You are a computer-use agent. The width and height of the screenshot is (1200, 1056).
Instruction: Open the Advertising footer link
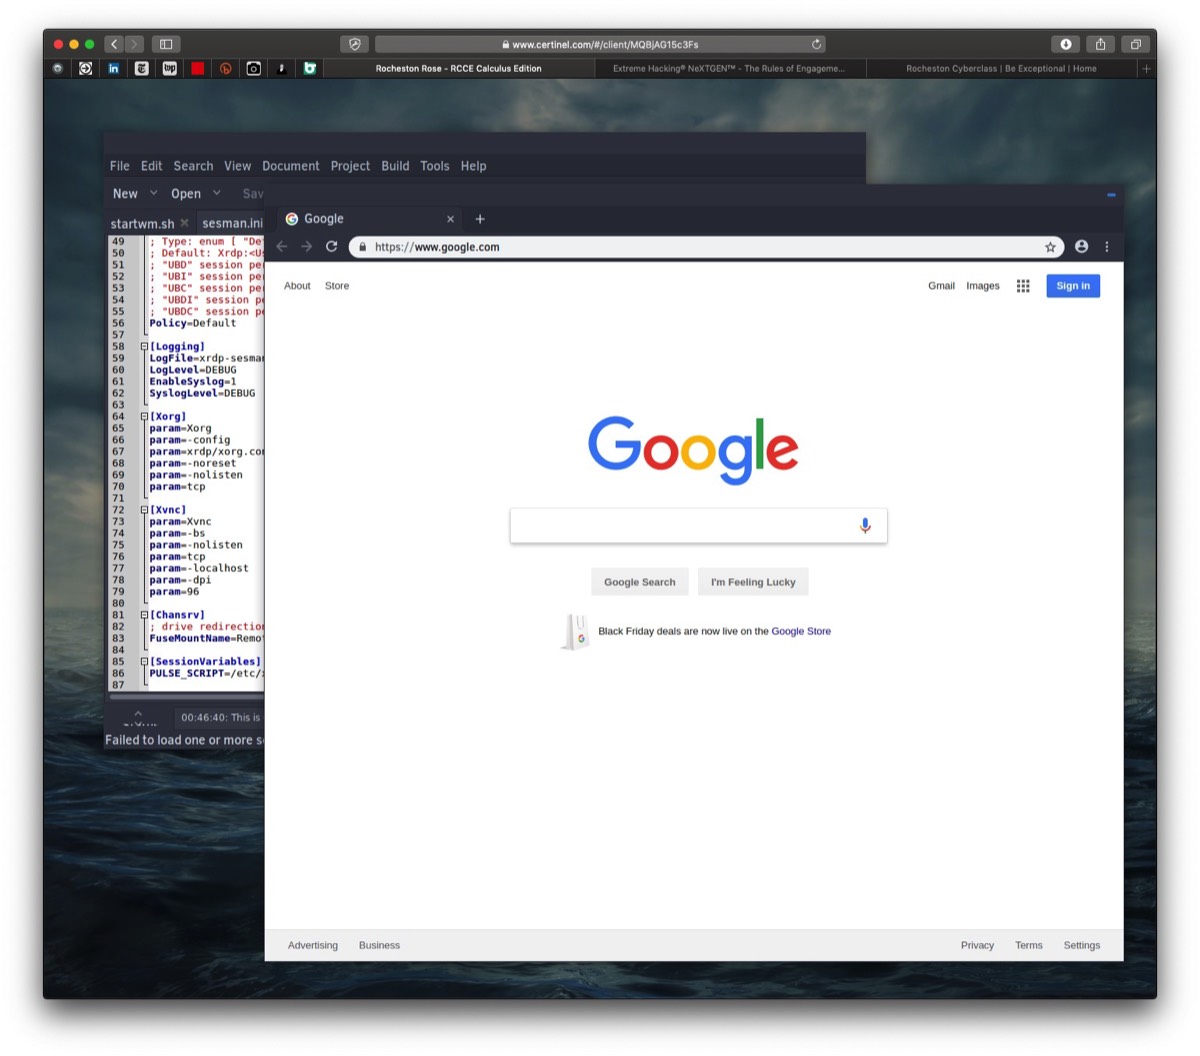click(313, 945)
